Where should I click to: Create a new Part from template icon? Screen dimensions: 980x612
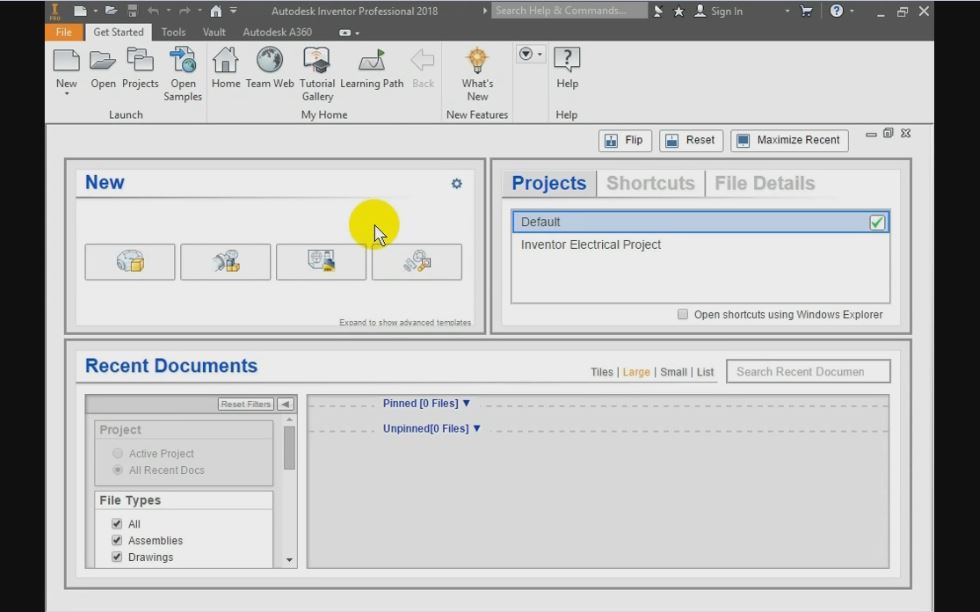130,261
